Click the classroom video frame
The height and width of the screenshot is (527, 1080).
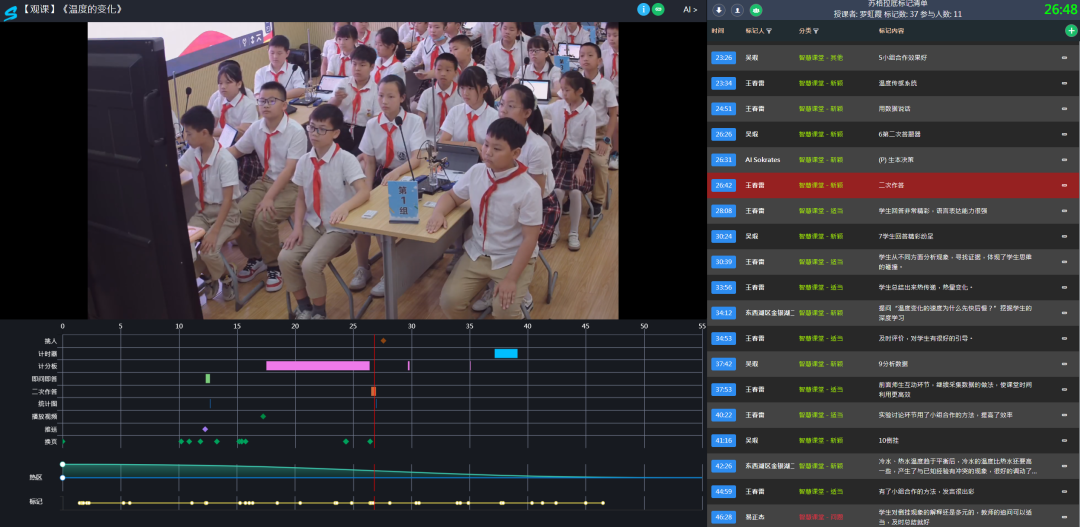[x=353, y=170]
